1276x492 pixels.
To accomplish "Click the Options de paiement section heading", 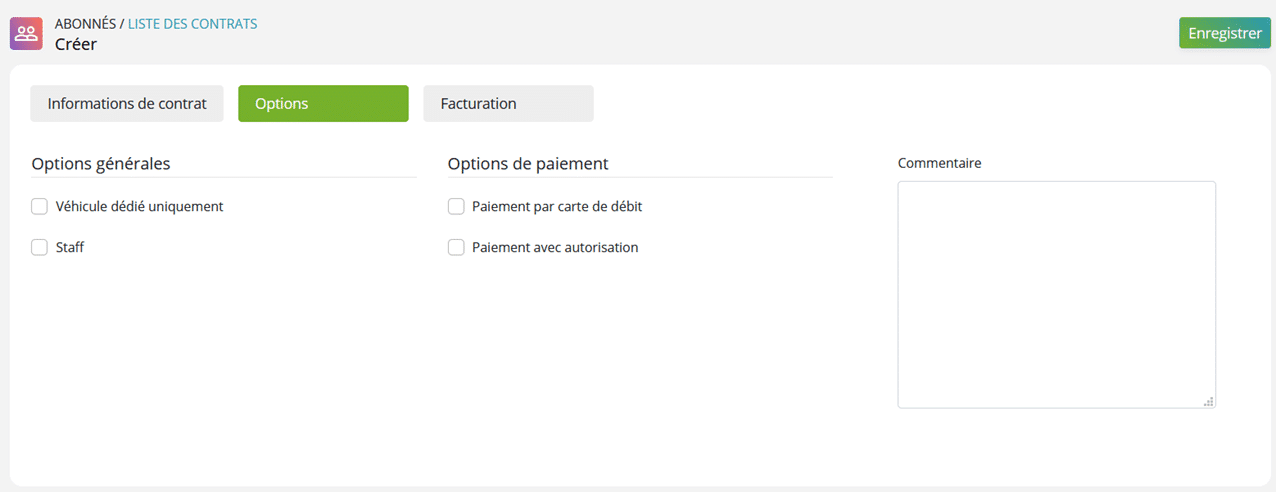I will click(x=528, y=164).
